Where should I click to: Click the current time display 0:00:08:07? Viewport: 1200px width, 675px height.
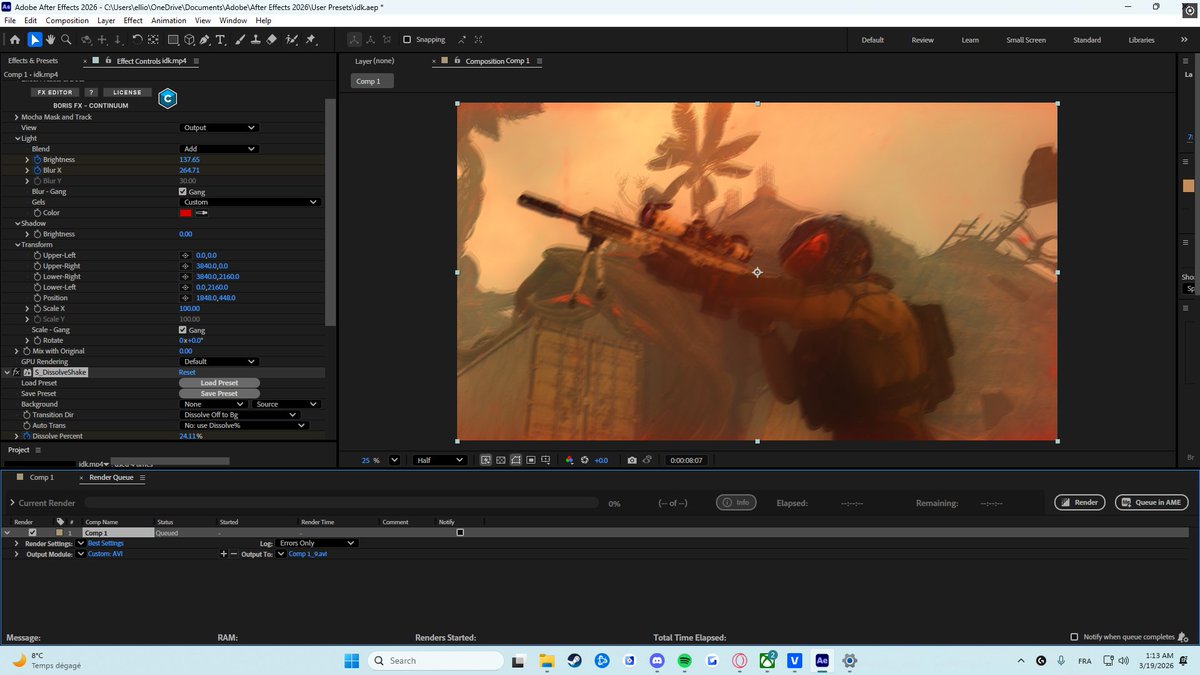coord(686,460)
